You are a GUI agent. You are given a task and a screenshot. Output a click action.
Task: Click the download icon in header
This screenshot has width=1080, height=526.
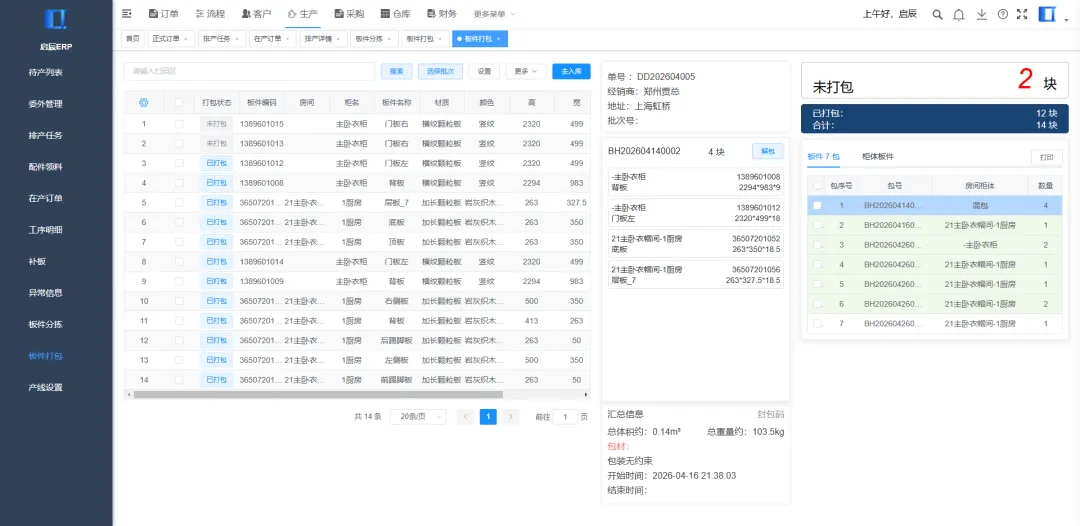(x=982, y=14)
